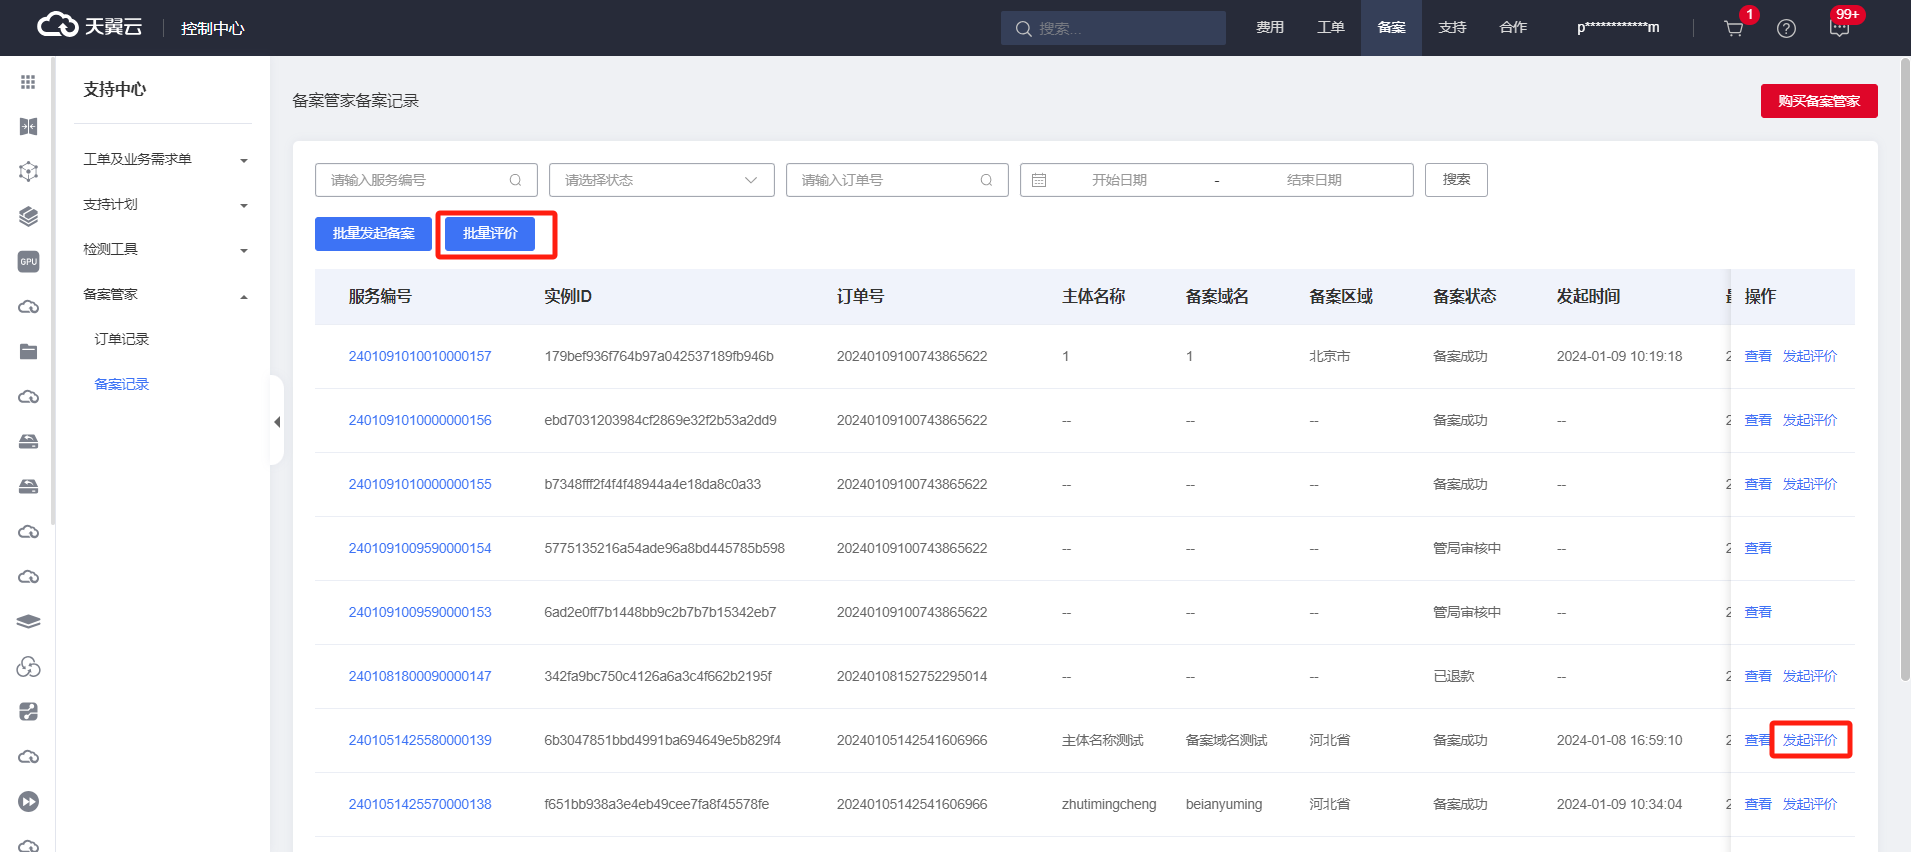
Task: Click 控制中心 in the header
Action: coord(212,28)
